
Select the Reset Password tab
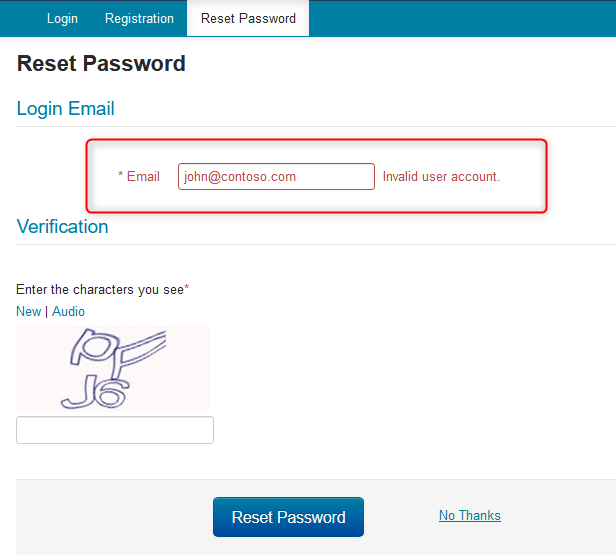click(248, 18)
